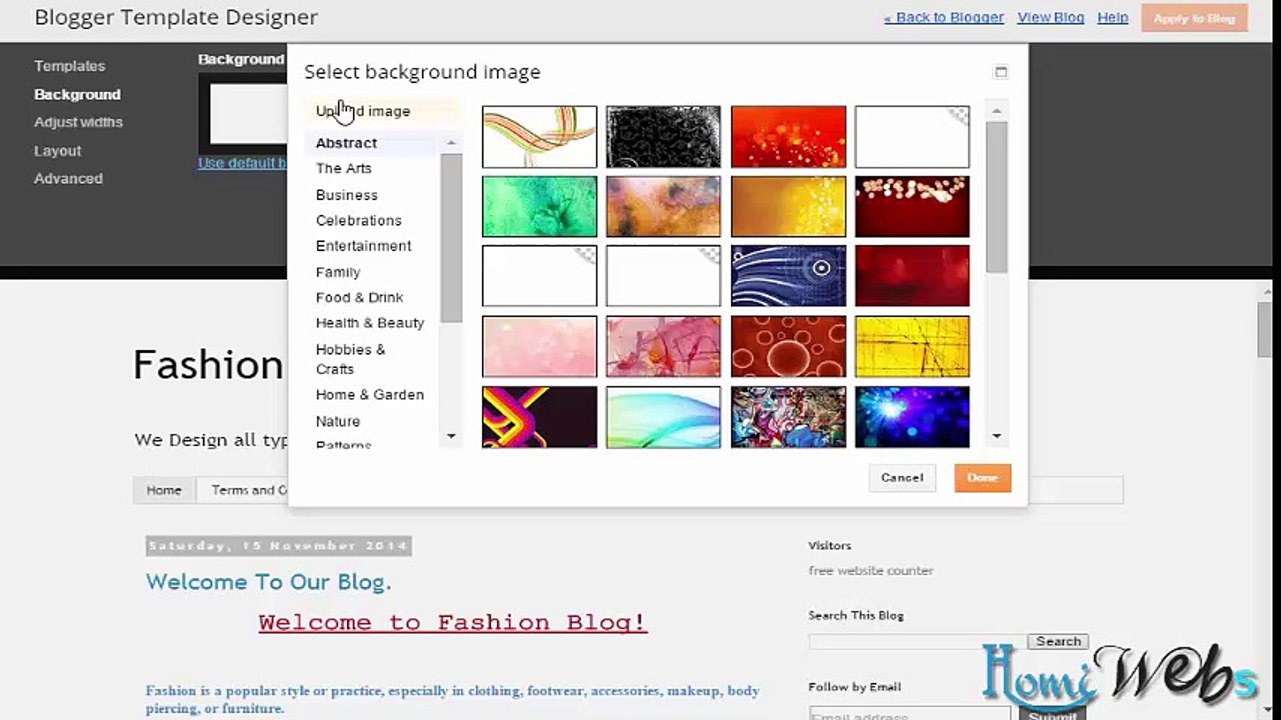The width and height of the screenshot is (1281, 720).
Task: Choose the Nature category
Action: coord(338,421)
